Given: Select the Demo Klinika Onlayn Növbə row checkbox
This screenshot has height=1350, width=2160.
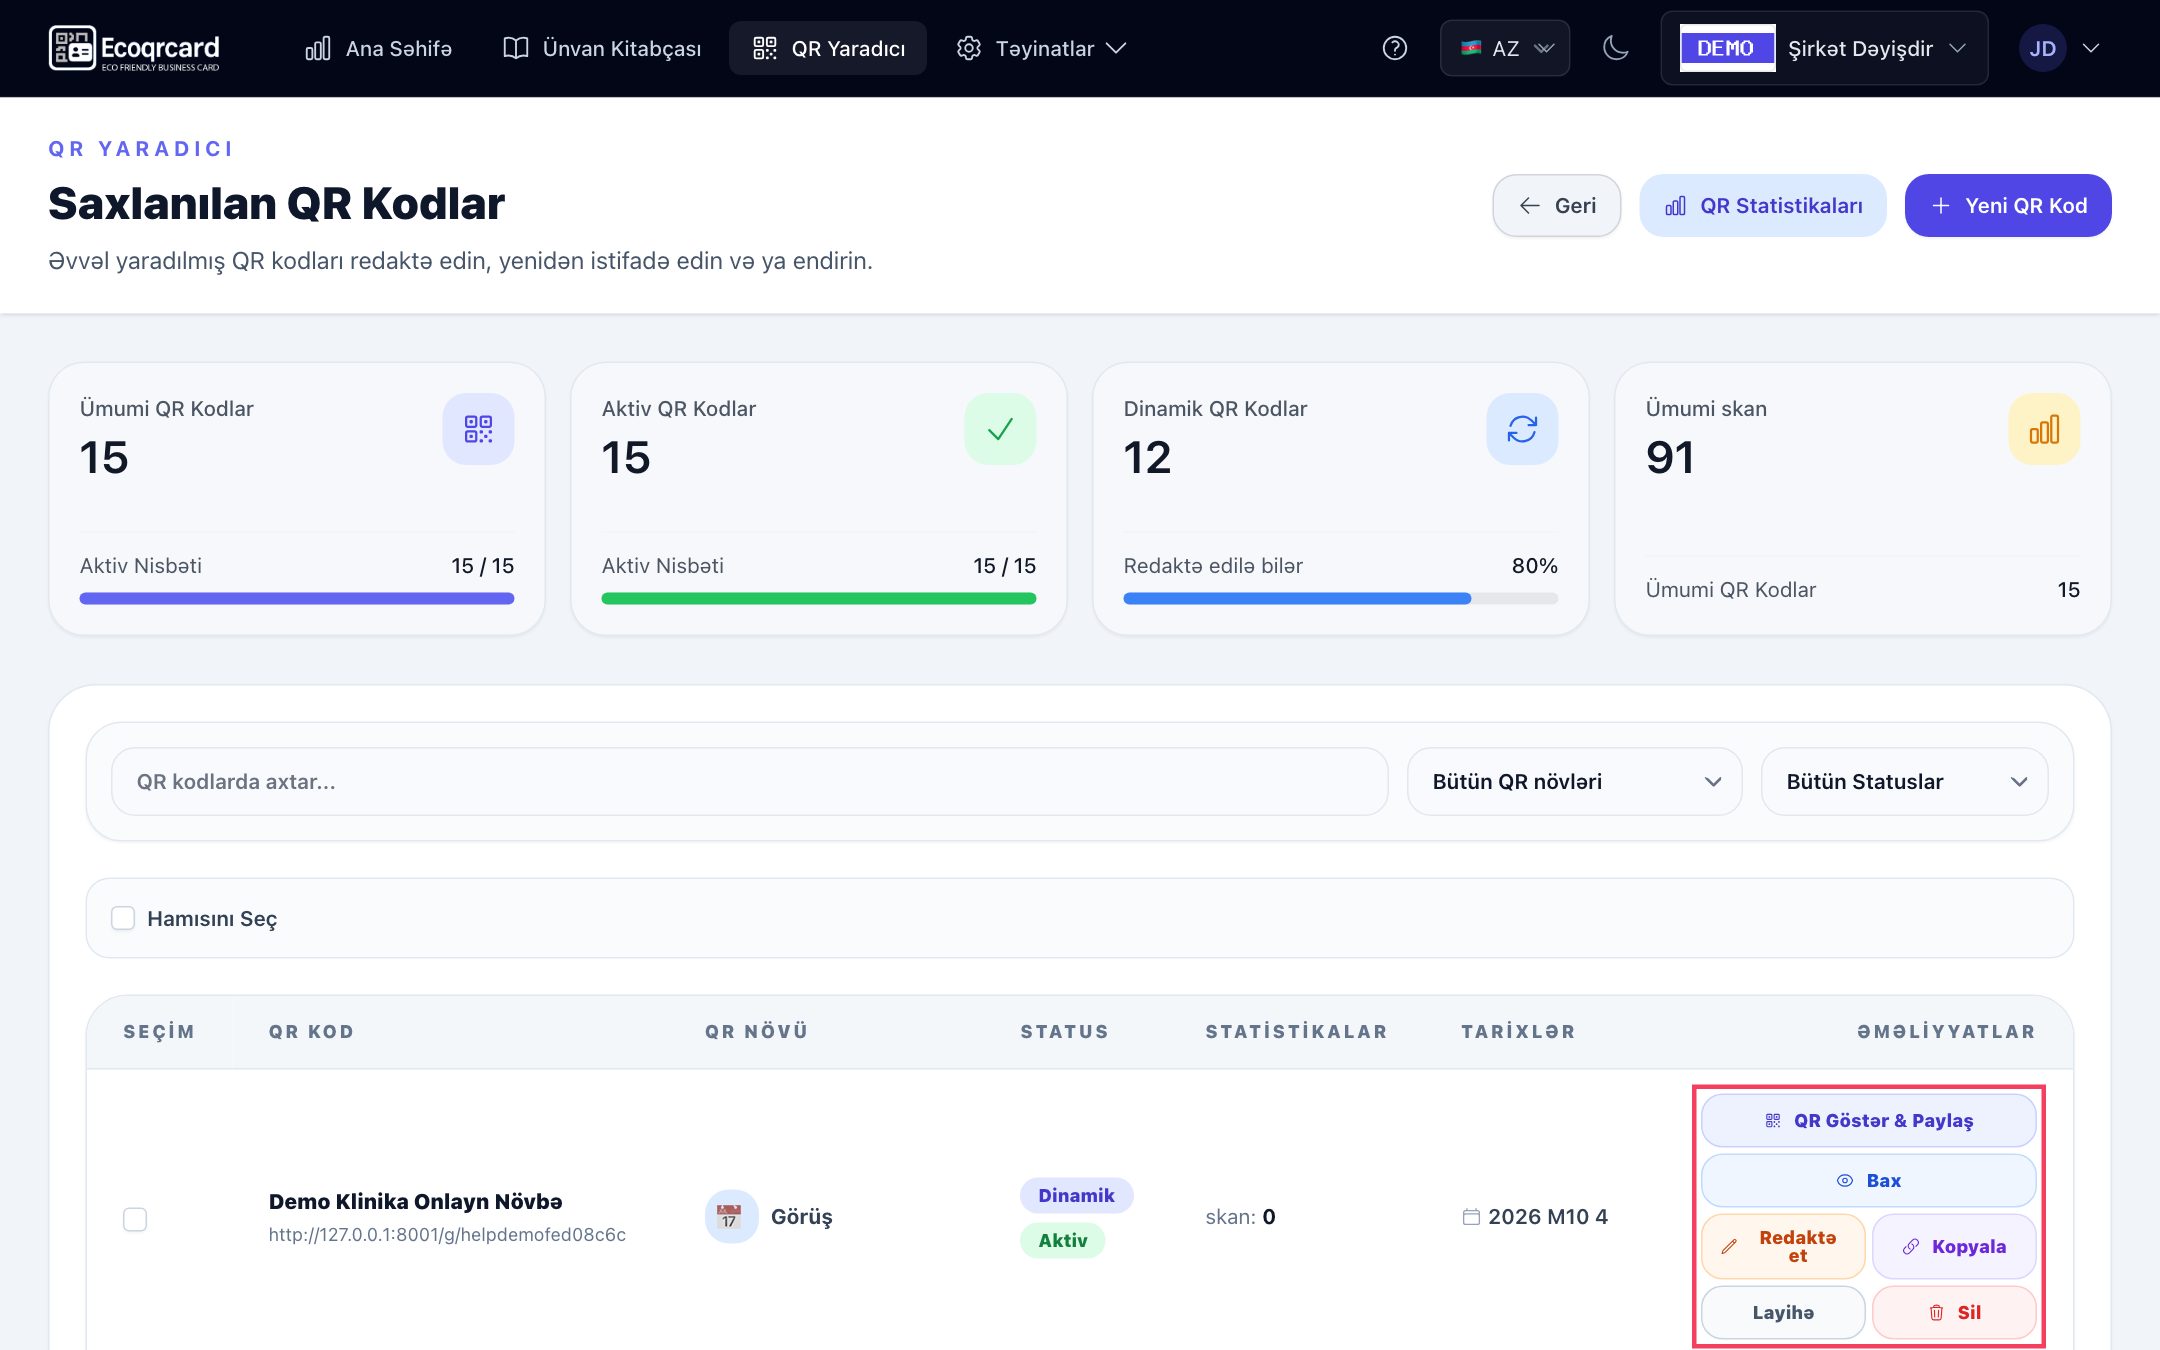Looking at the screenshot, I should coord(135,1219).
